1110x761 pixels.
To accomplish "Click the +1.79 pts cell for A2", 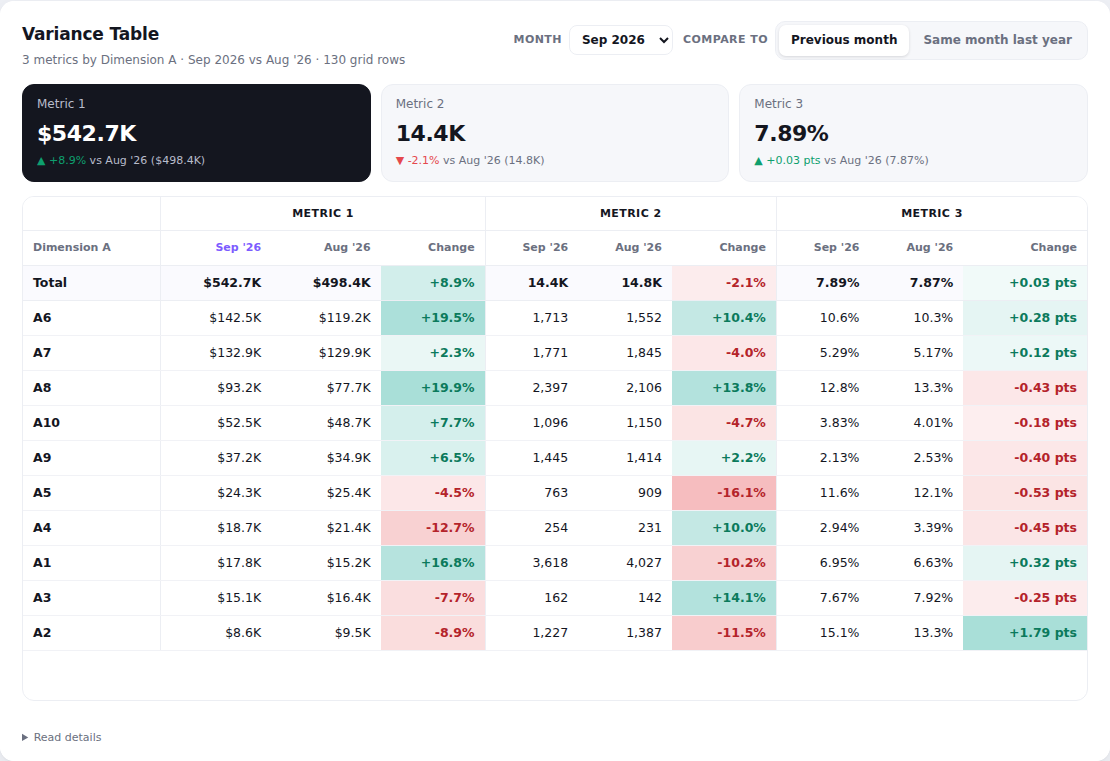I will [1025, 633].
